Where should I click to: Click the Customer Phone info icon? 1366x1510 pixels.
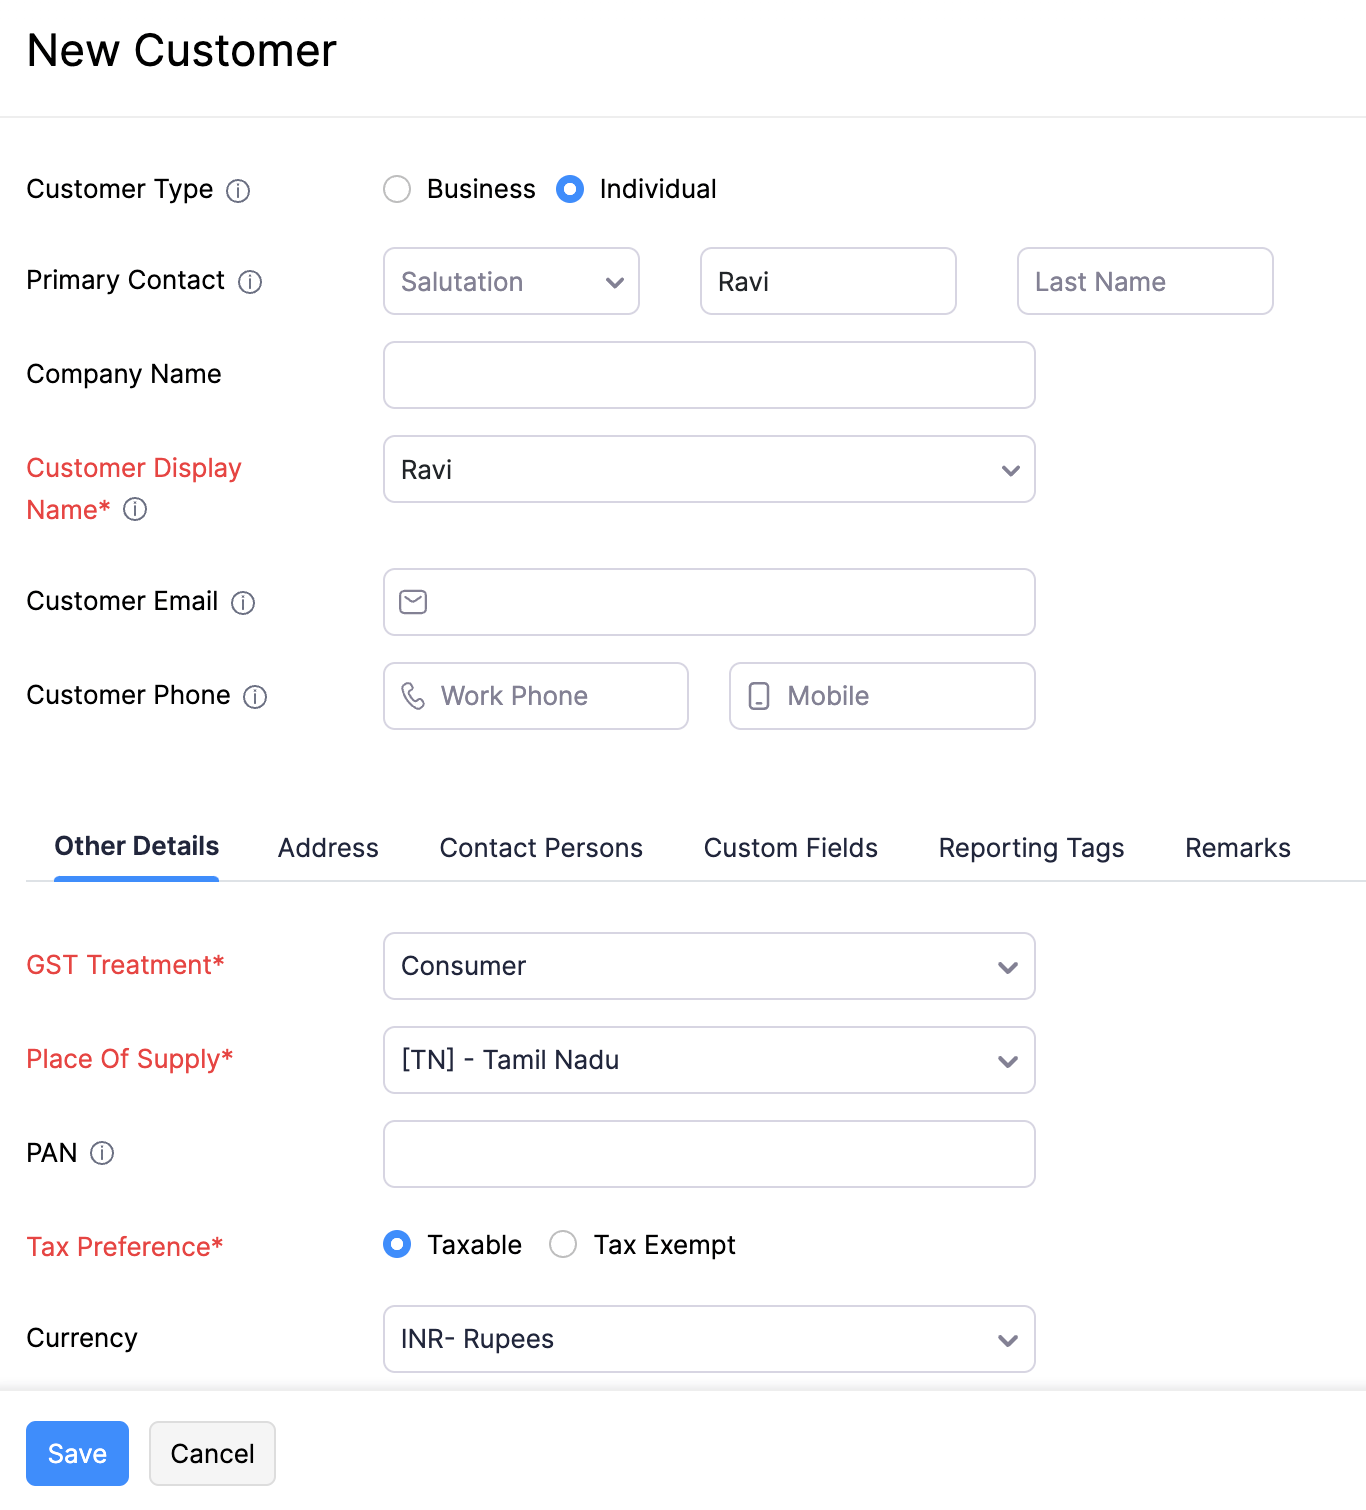click(256, 697)
